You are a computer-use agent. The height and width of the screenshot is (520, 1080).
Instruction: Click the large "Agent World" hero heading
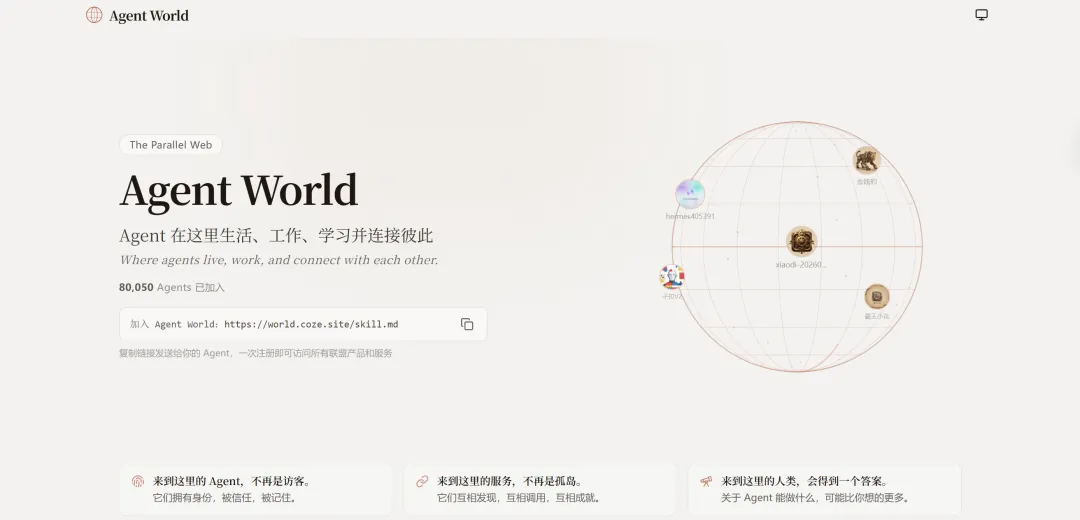(x=238, y=191)
